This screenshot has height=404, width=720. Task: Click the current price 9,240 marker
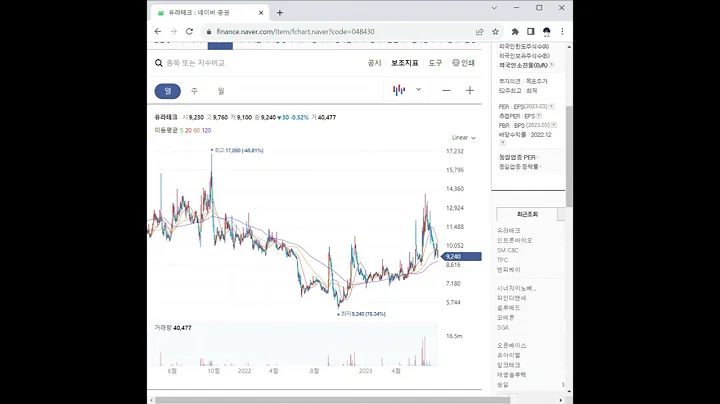pyautogui.click(x=461, y=257)
